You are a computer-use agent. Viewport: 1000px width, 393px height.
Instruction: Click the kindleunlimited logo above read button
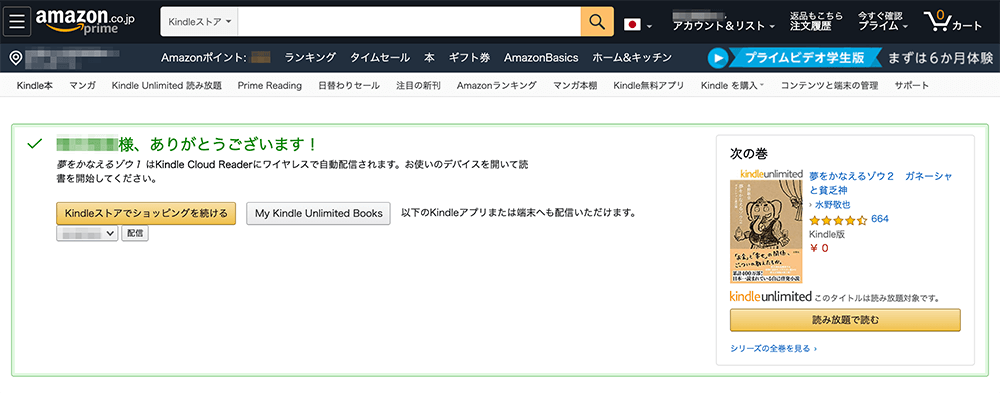[x=770, y=297]
